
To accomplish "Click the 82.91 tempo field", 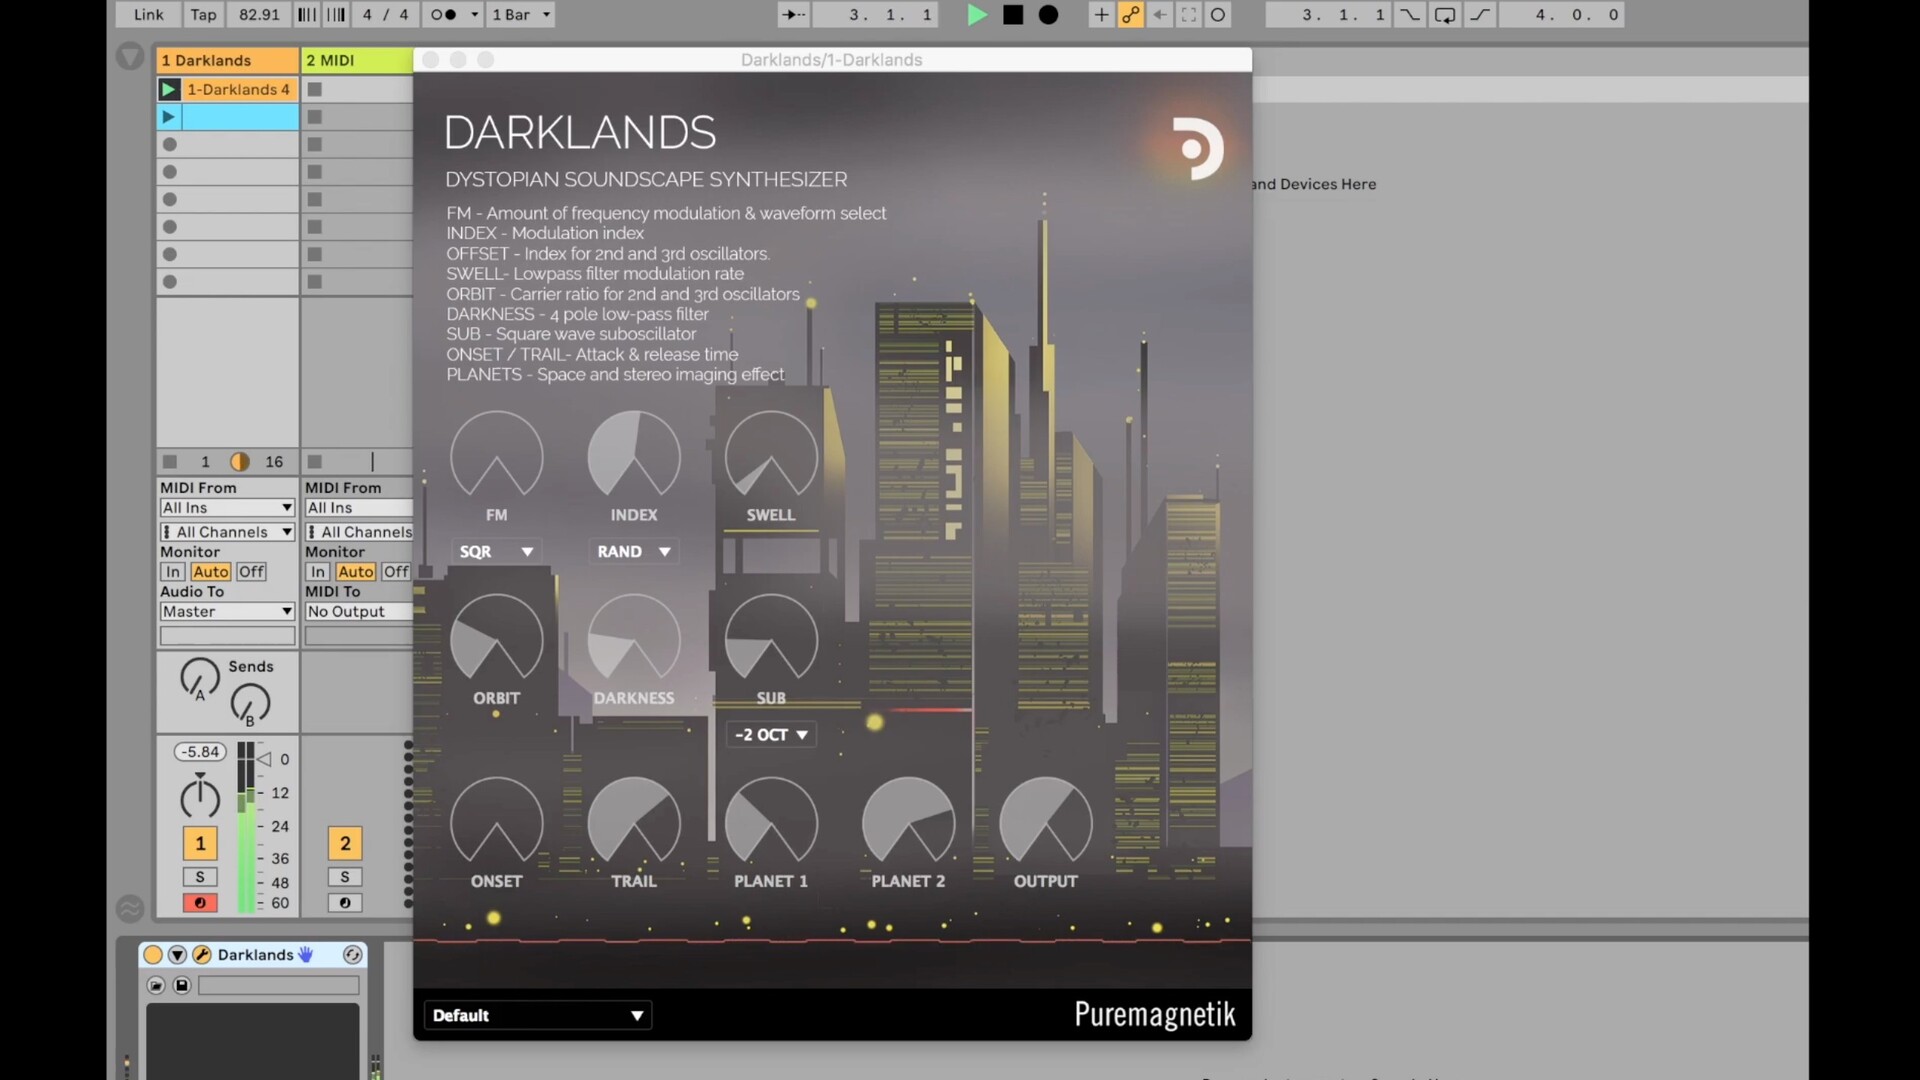I will [x=259, y=15].
